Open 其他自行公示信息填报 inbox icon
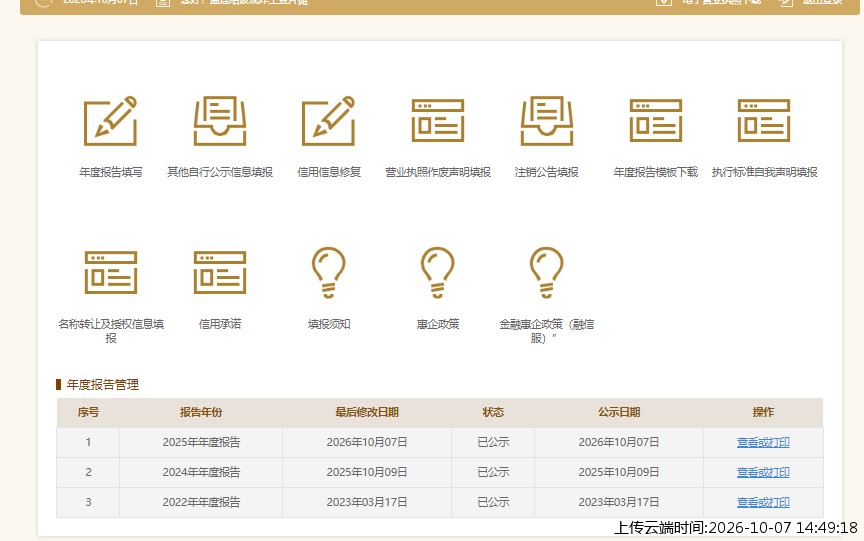The height and width of the screenshot is (541, 864). pos(219,121)
